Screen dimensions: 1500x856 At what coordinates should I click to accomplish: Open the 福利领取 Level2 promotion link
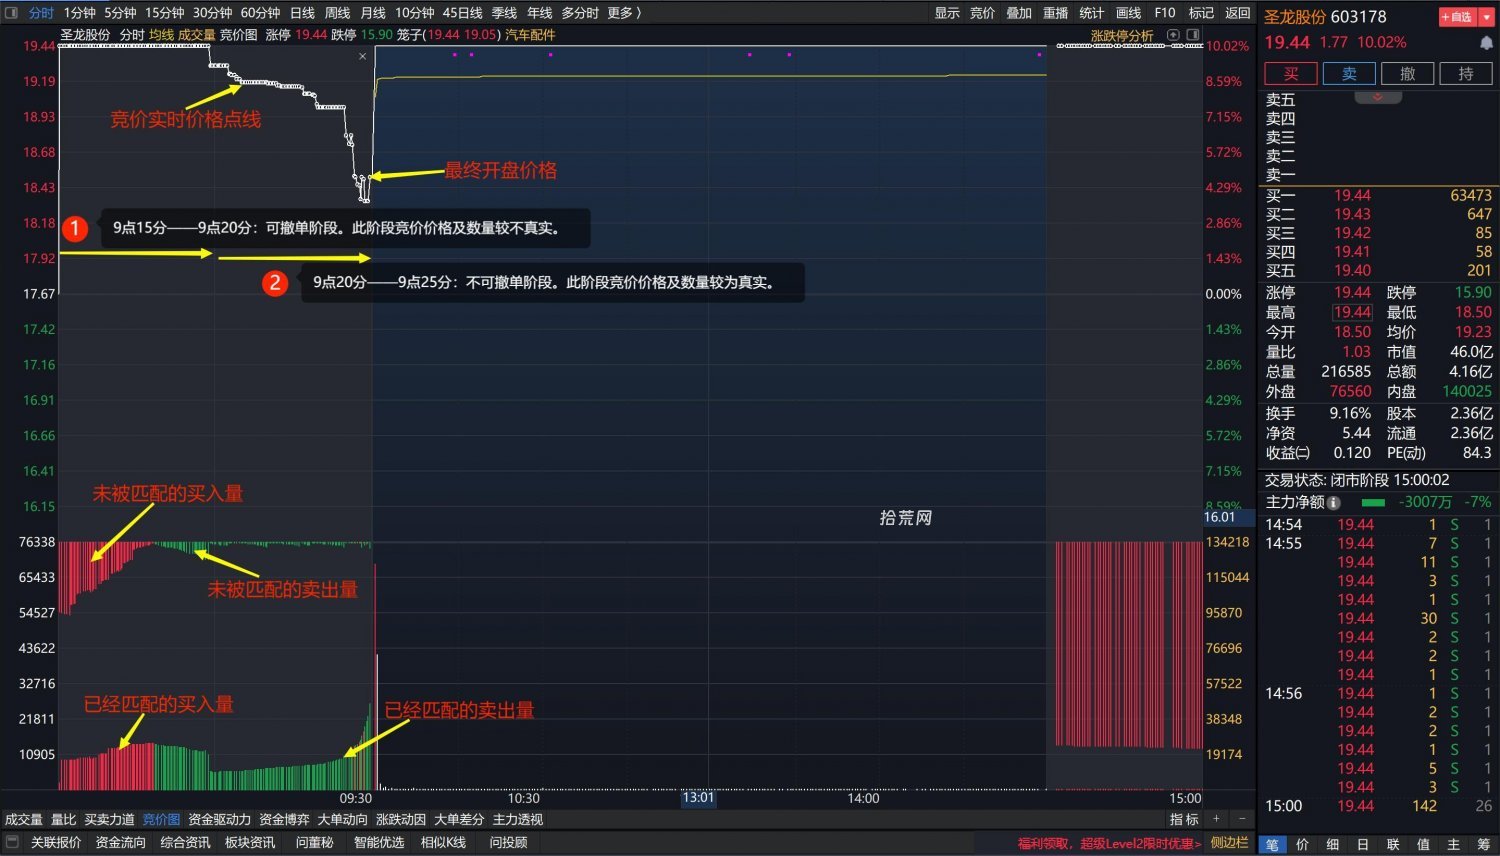pyautogui.click(x=1109, y=843)
